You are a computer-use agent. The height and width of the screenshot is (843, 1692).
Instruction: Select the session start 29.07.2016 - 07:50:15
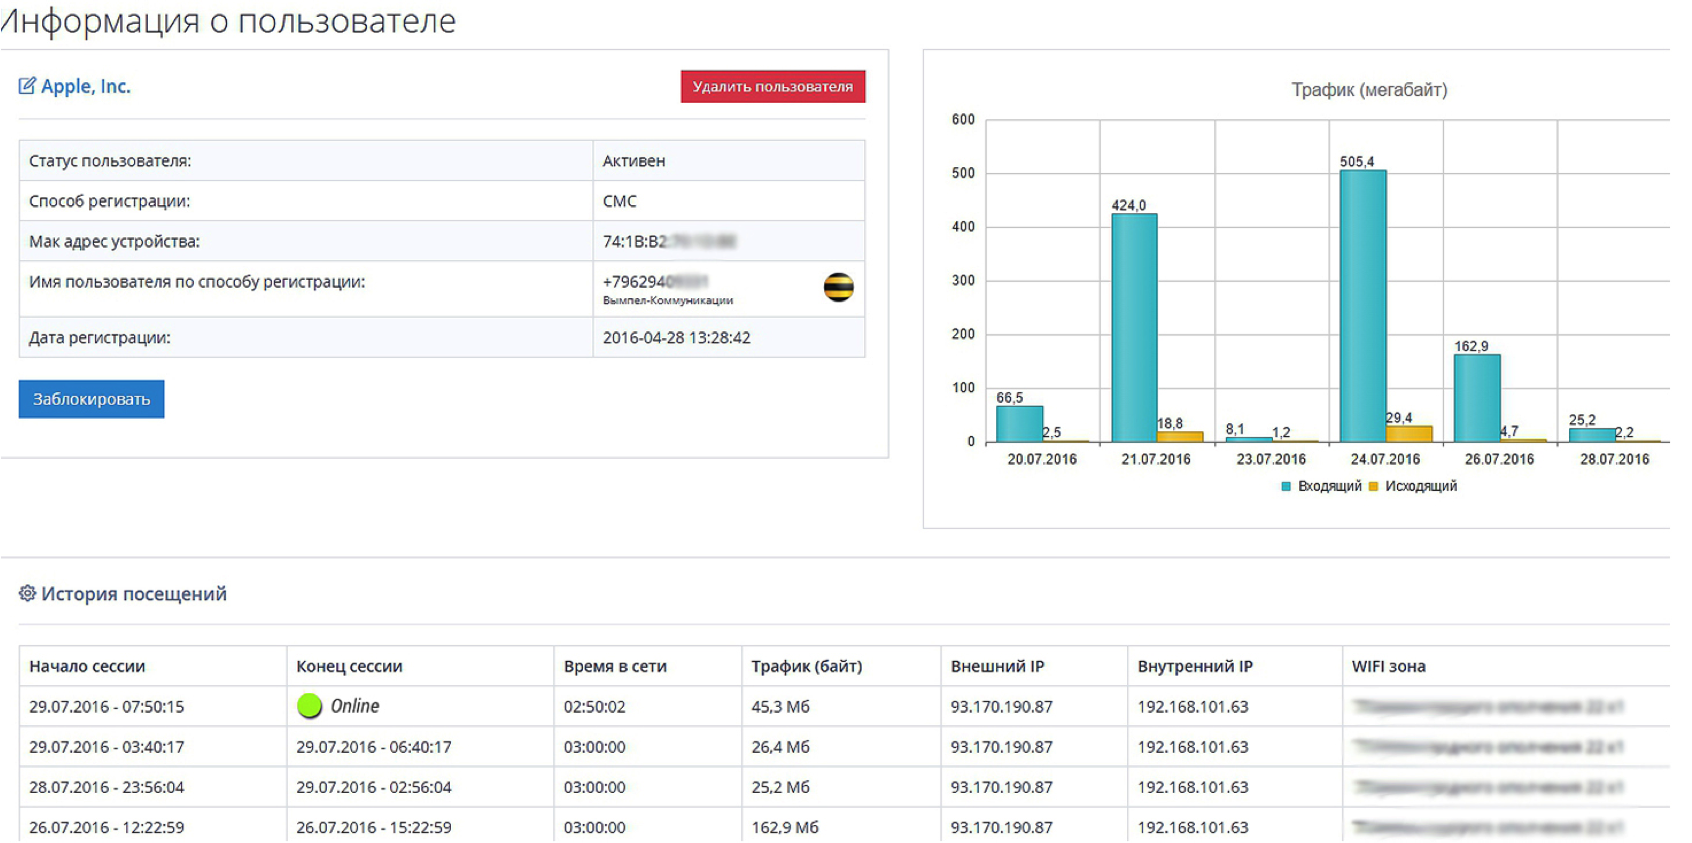(107, 707)
